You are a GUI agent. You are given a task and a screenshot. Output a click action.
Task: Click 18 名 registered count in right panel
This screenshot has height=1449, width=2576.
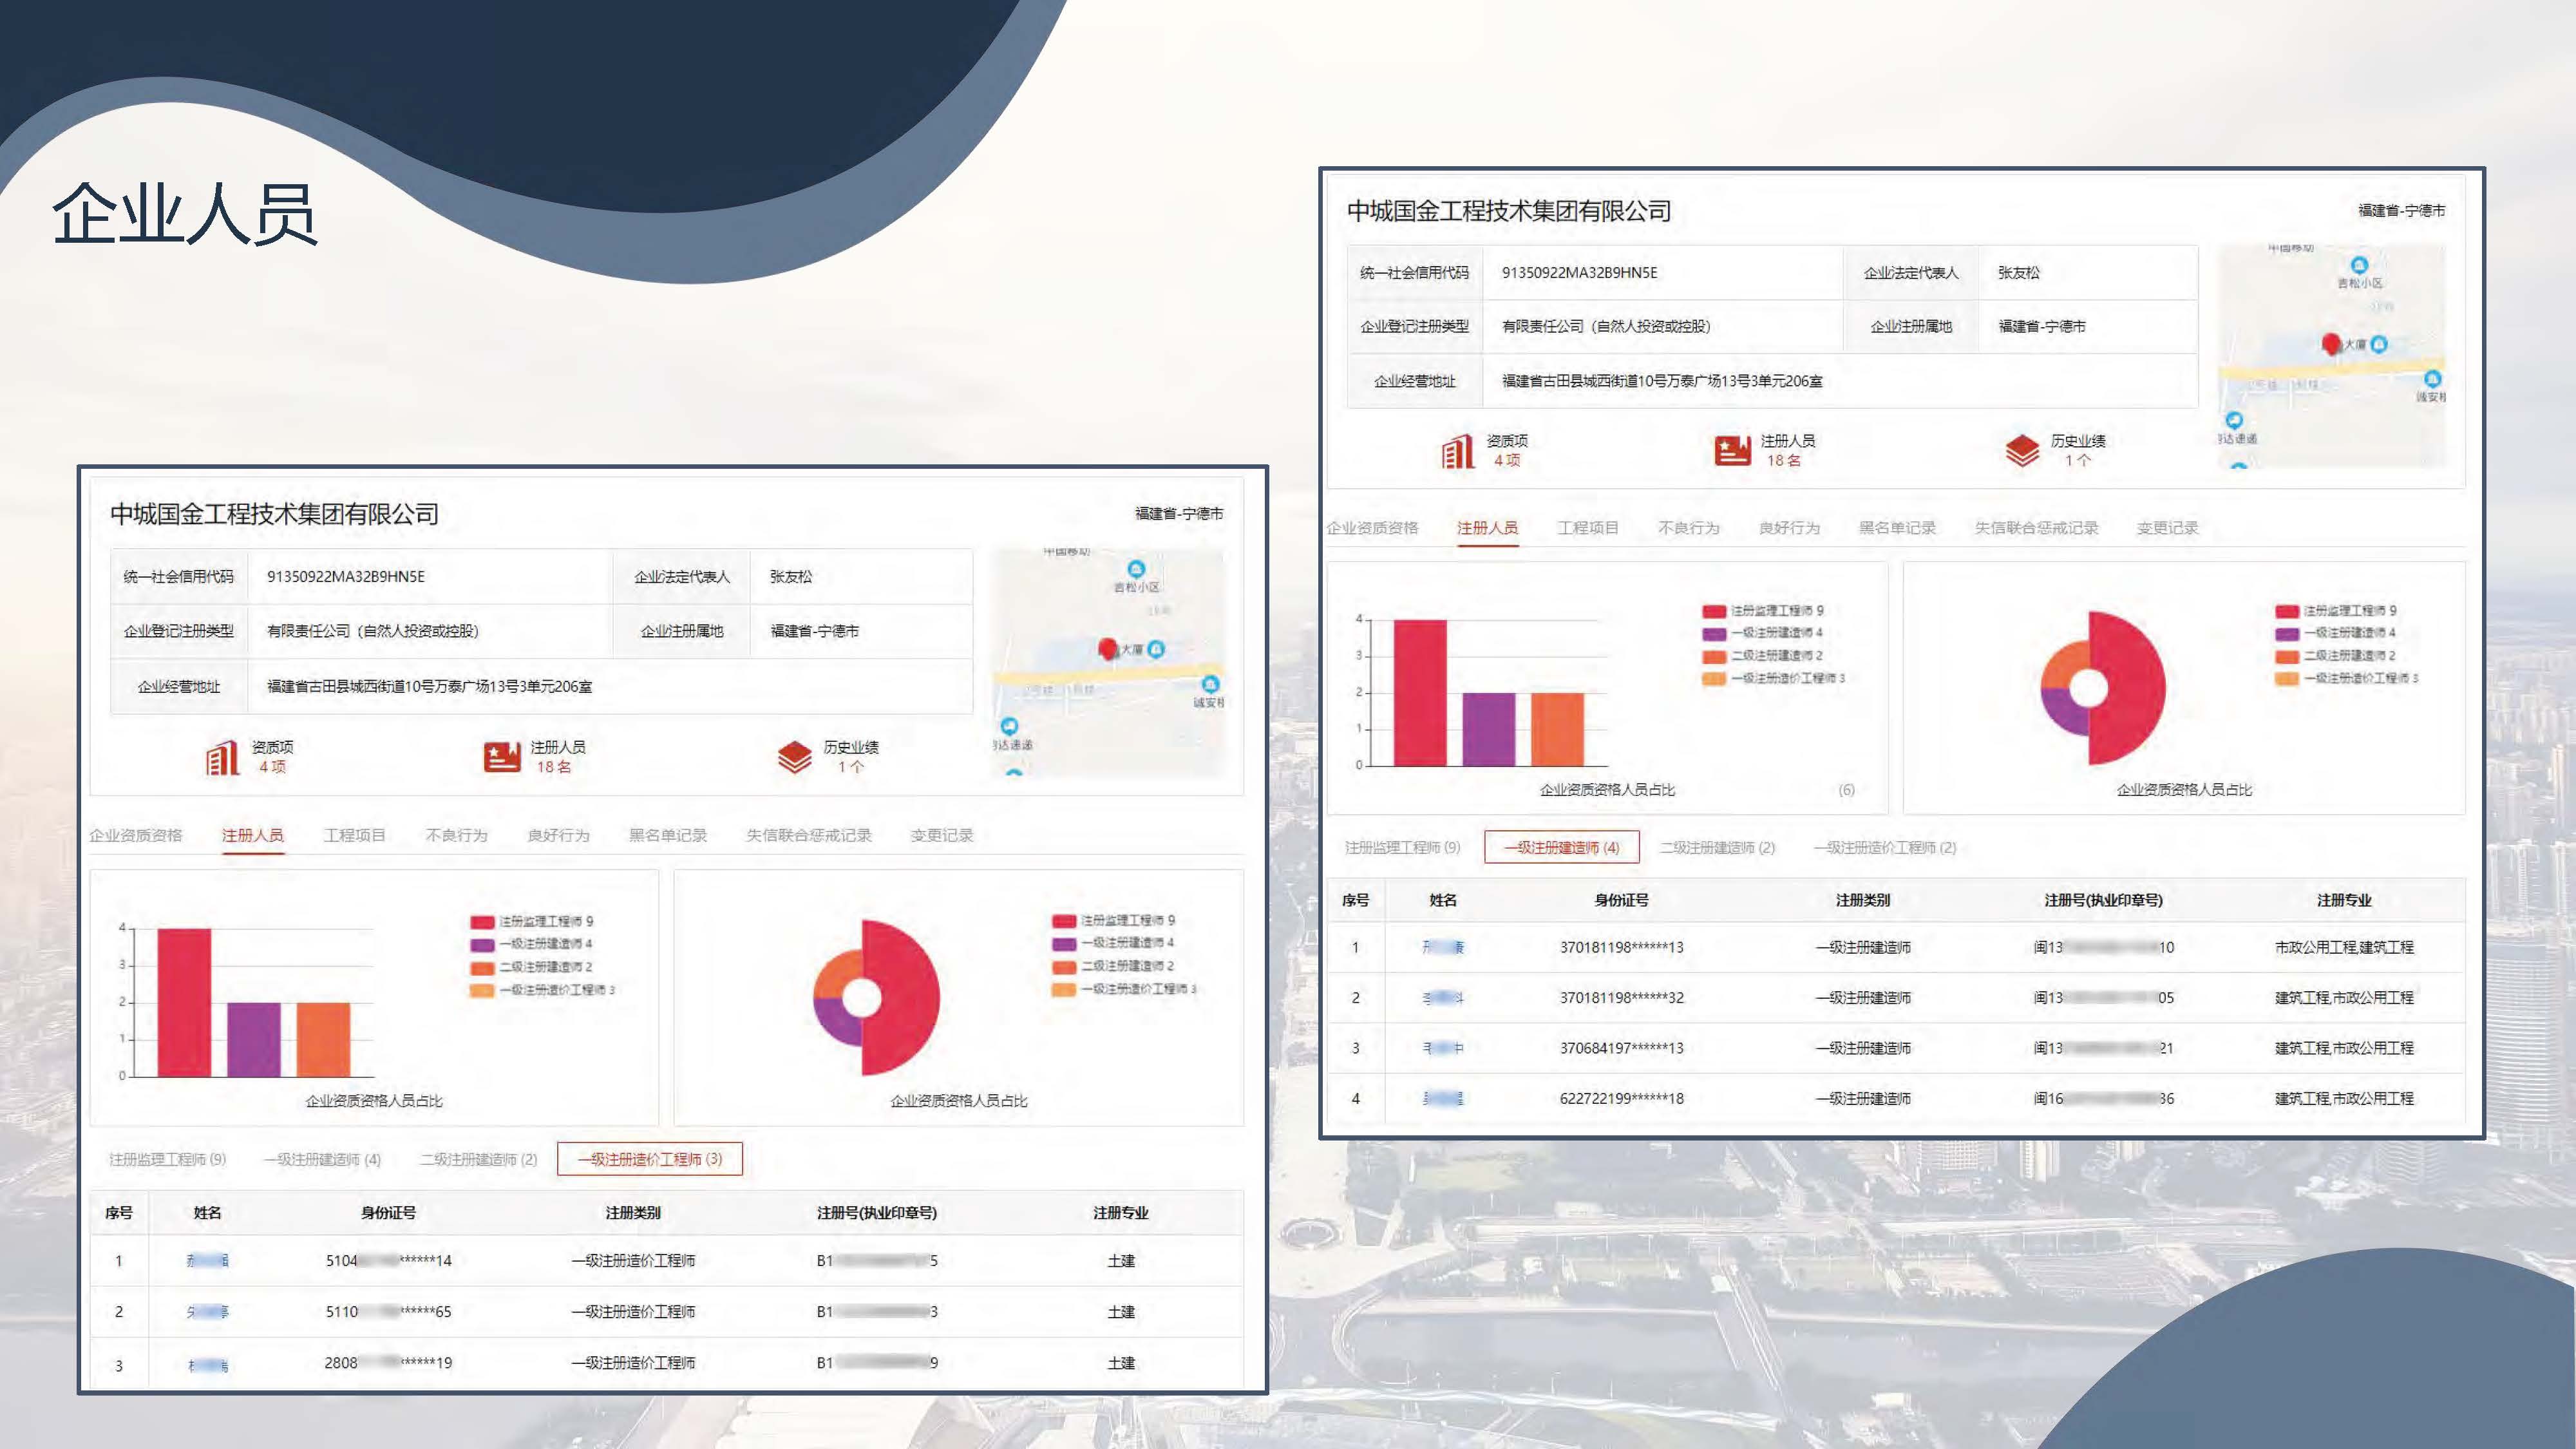[x=1783, y=461]
